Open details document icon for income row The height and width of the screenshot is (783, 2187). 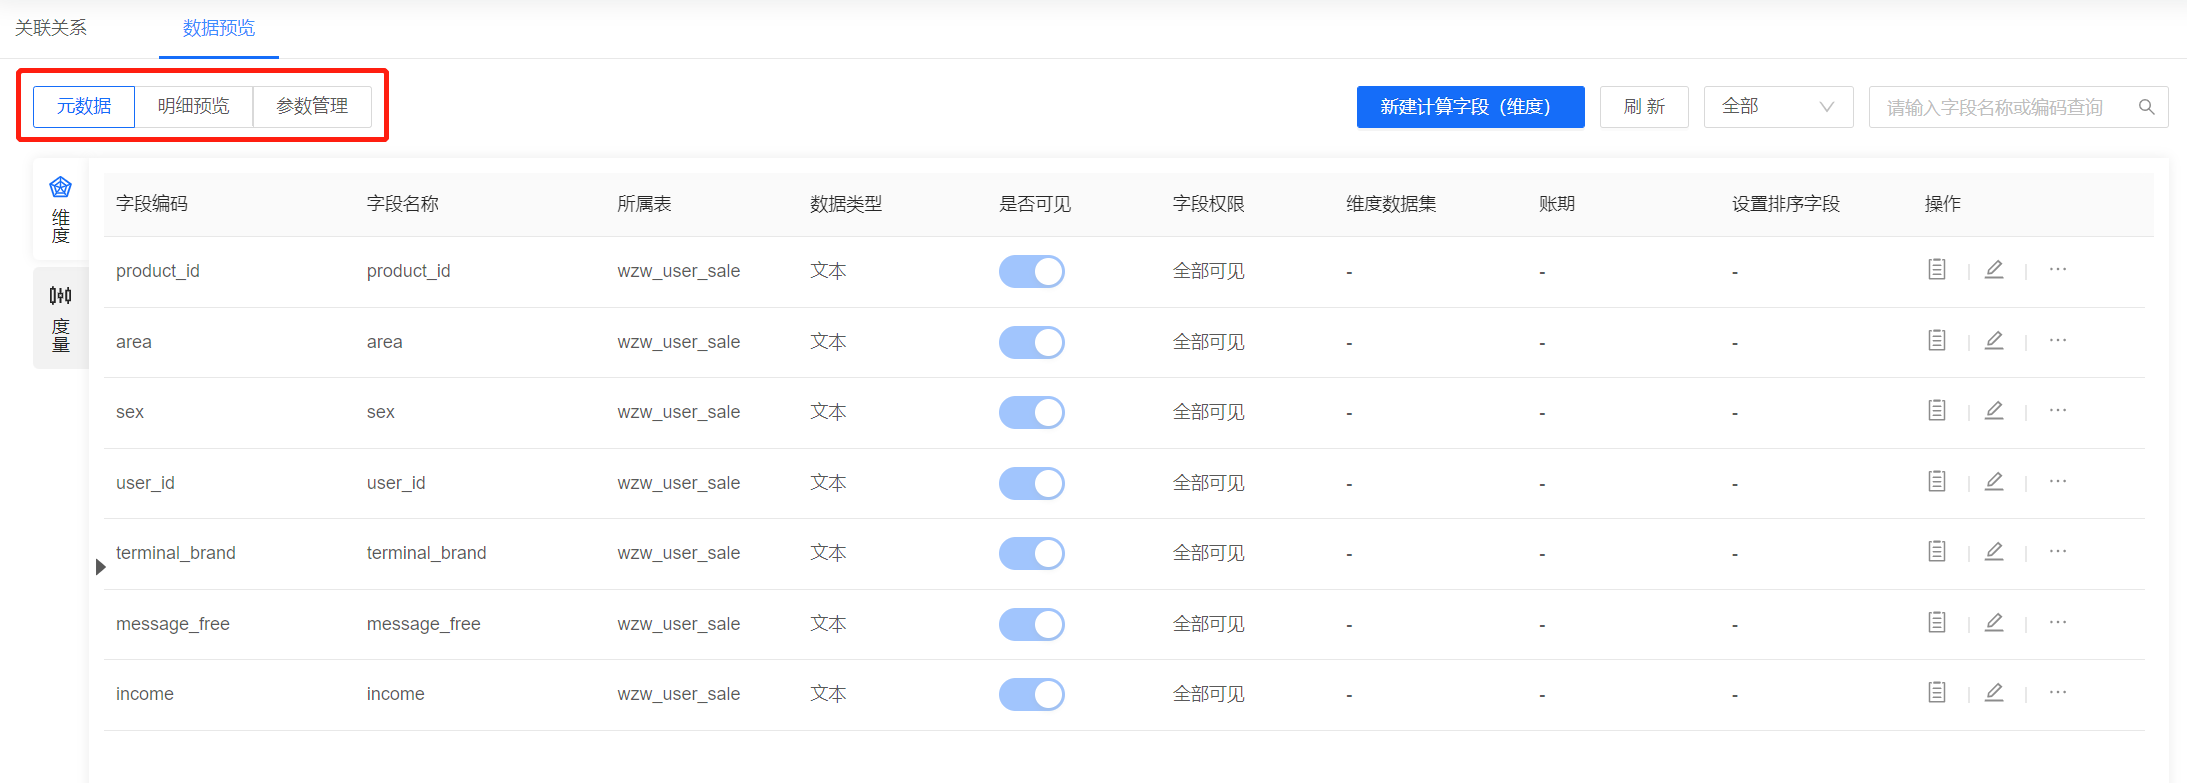pyautogui.click(x=1937, y=692)
